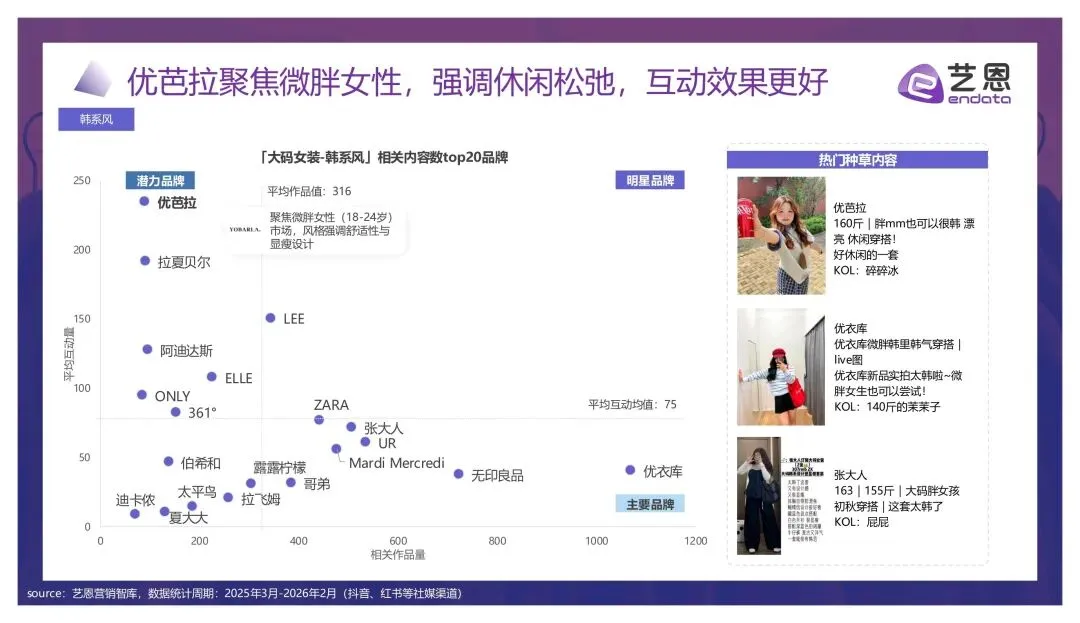Click the purple pyramid icon beside the title
Image resolution: width=1080 pixels, height=623 pixels.
pos(93,78)
